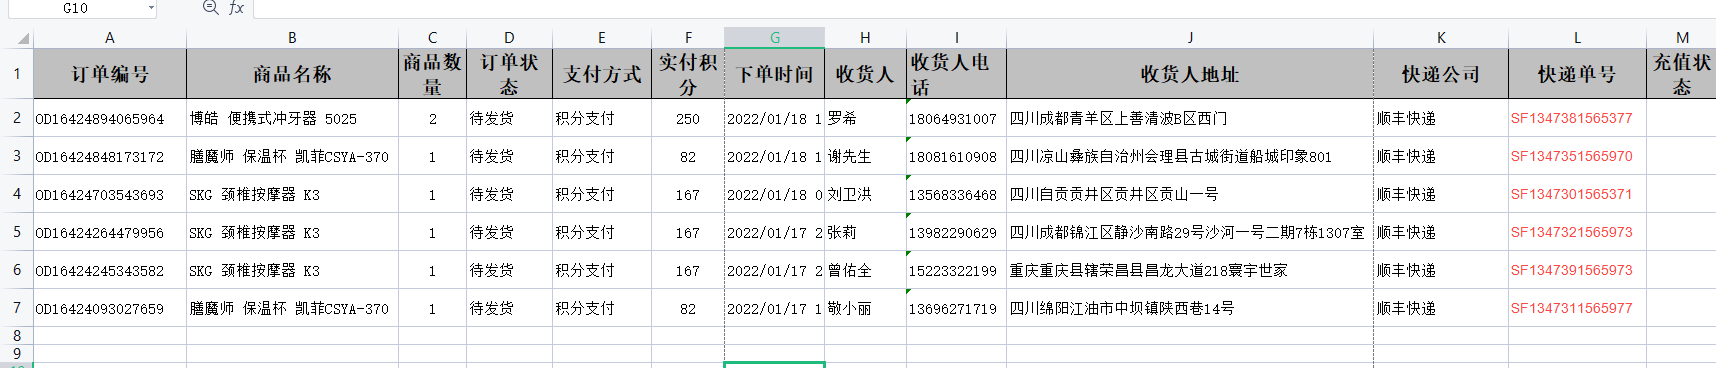Click header cell 订单状态
Image resolution: width=1716 pixels, height=368 pixels.
(x=509, y=74)
